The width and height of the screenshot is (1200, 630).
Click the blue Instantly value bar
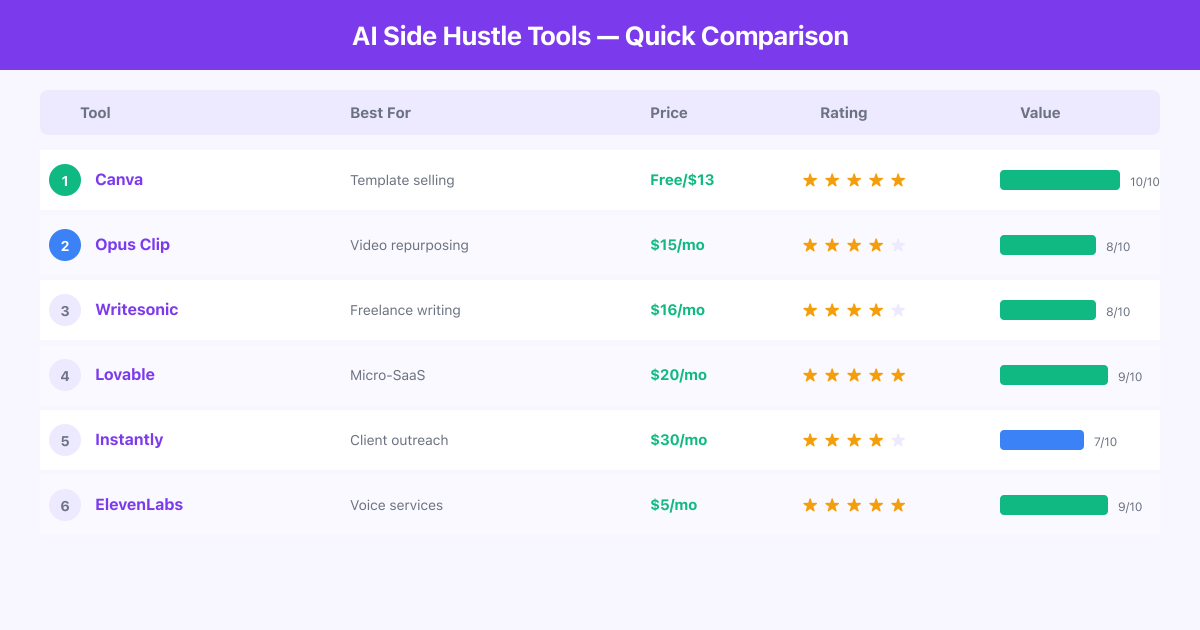[1041, 440]
